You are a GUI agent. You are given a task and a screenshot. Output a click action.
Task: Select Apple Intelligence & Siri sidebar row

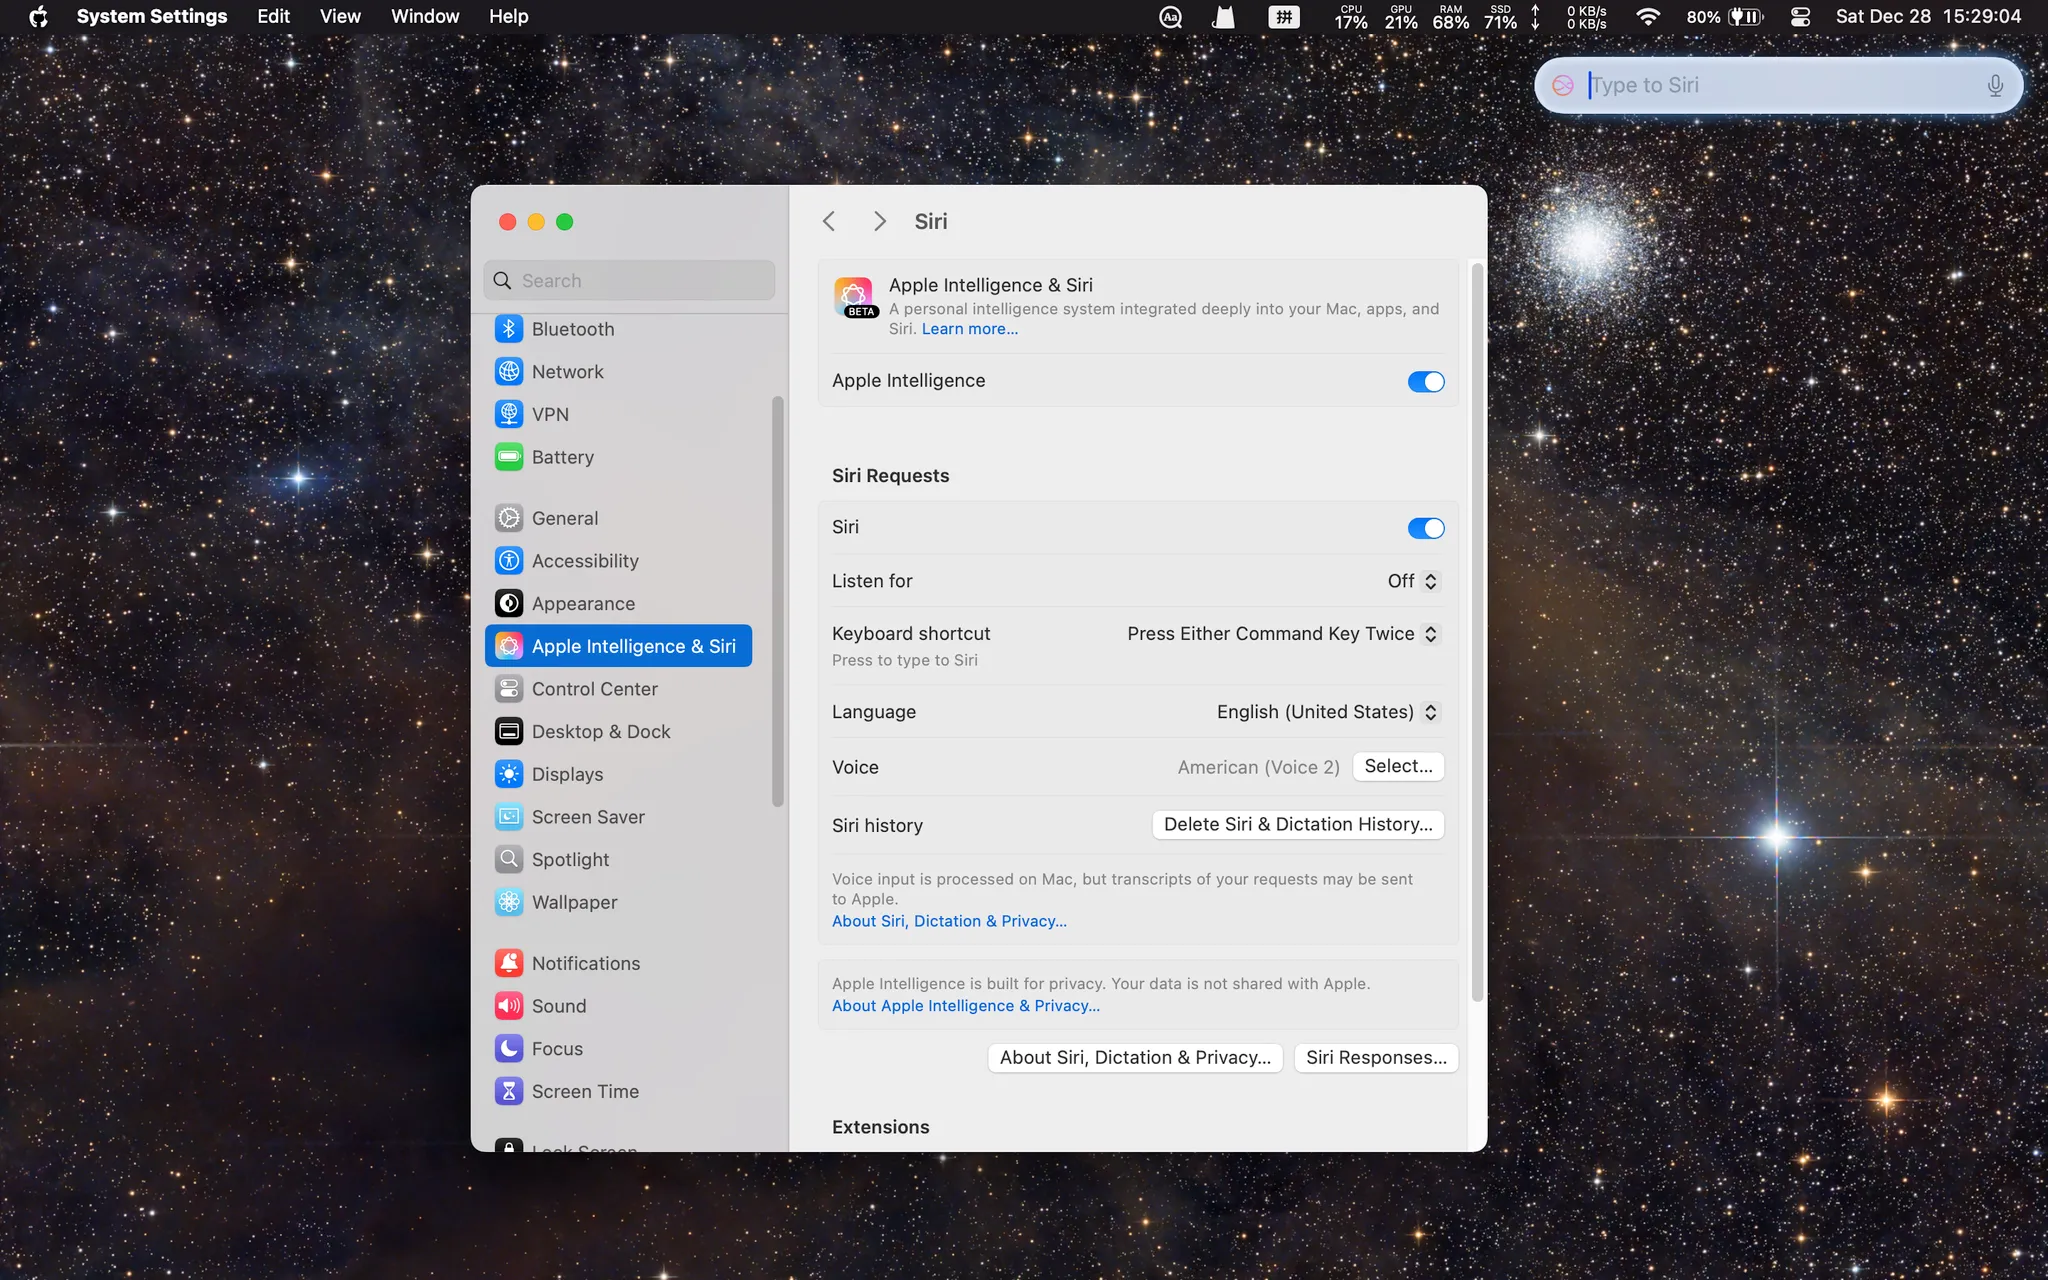(x=618, y=646)
